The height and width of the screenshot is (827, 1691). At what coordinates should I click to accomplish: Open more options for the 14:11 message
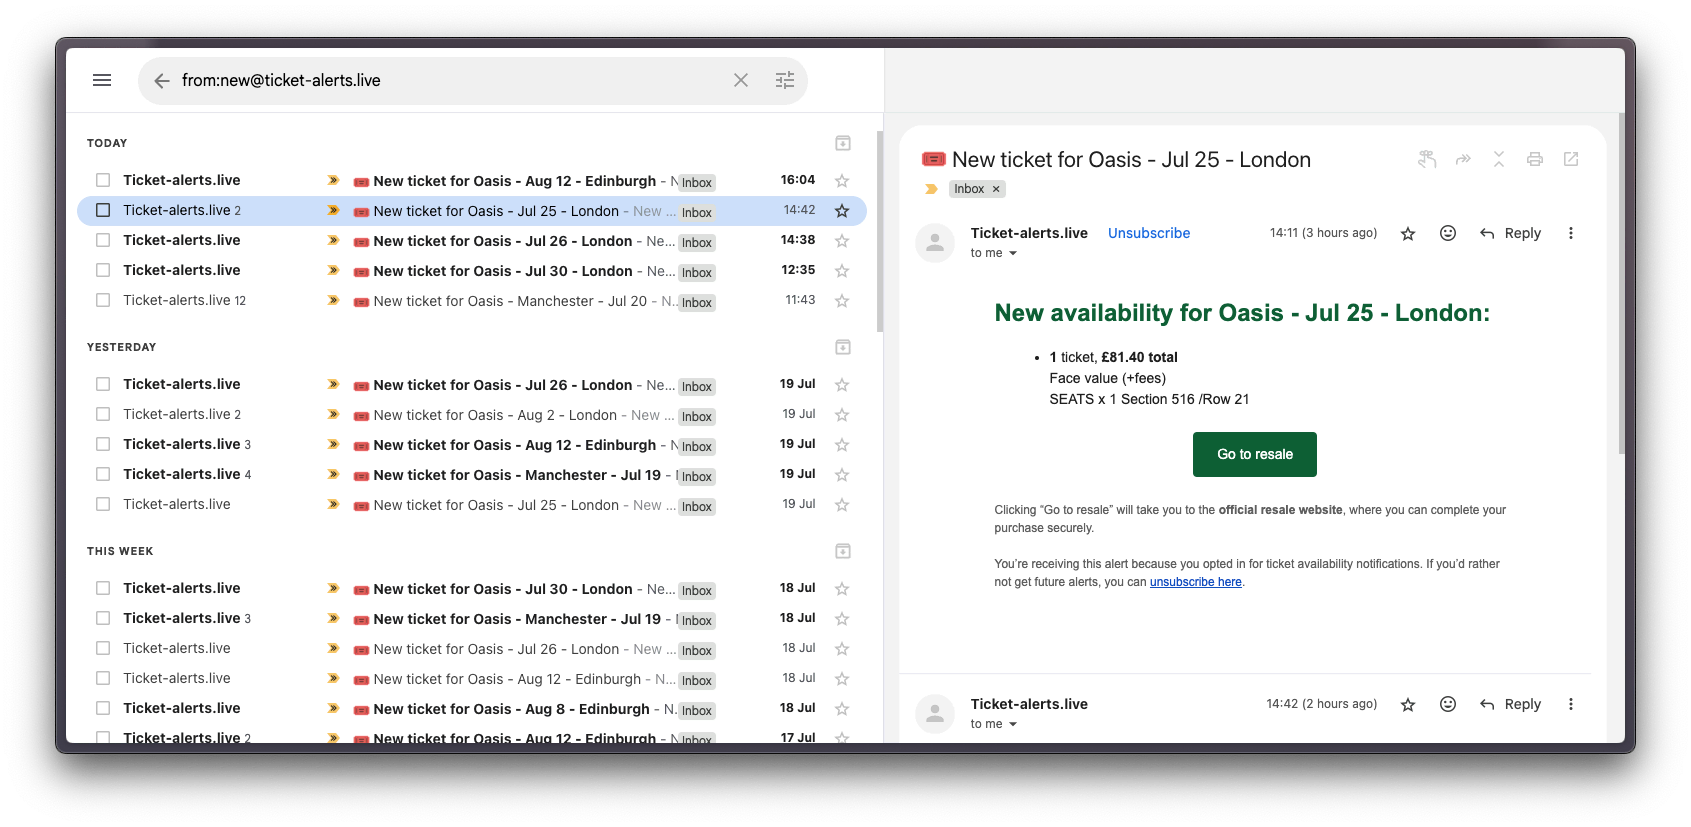point(1571,233)
